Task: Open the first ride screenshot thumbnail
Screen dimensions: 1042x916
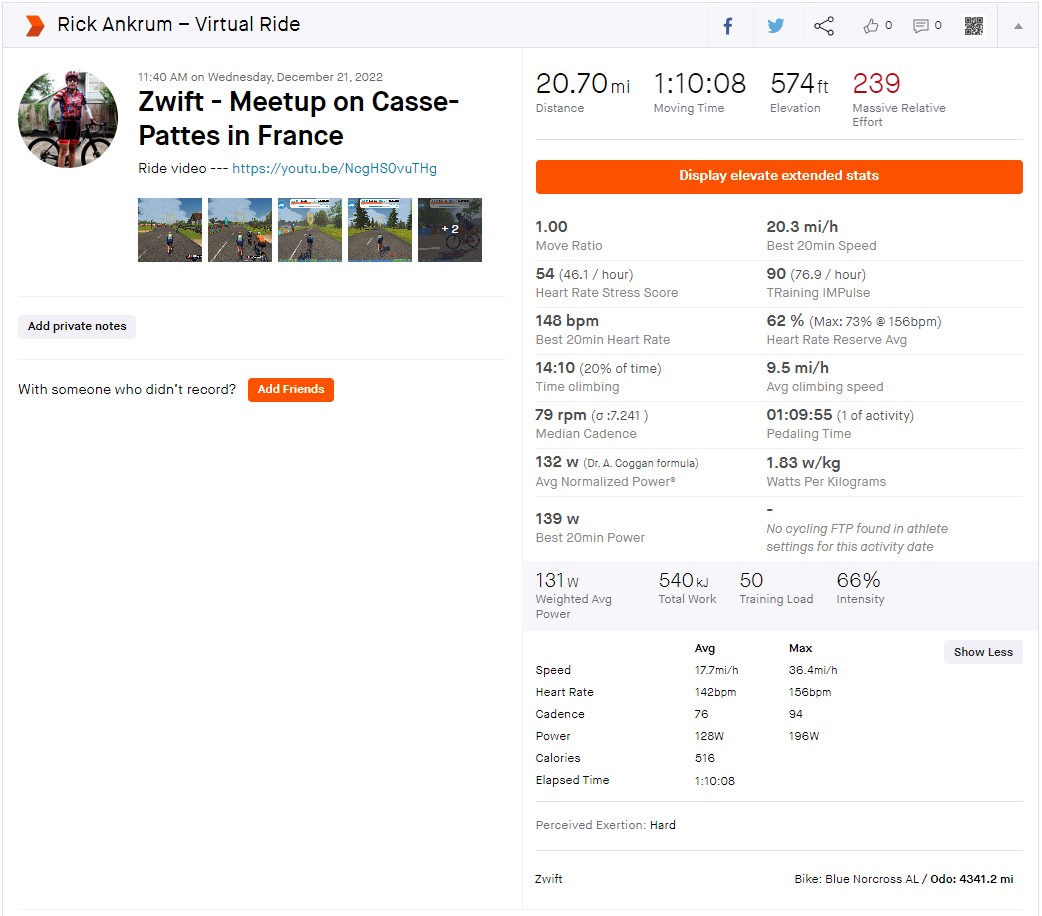Action: [x=169, y=230]
